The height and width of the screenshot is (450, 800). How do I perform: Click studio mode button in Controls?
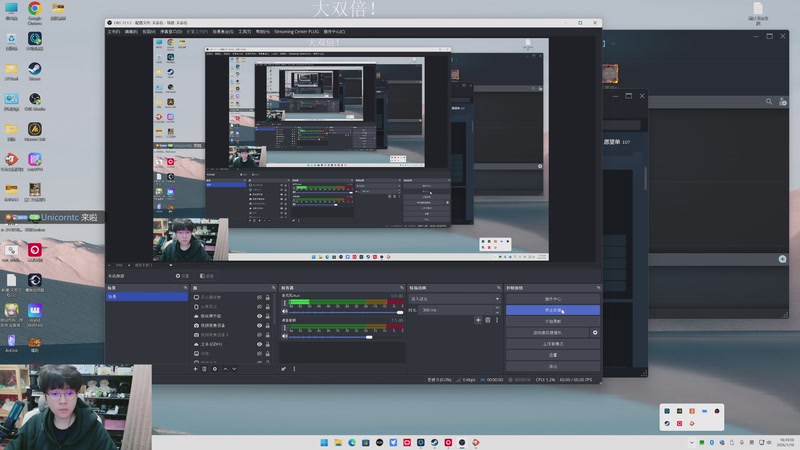(553, 344)
